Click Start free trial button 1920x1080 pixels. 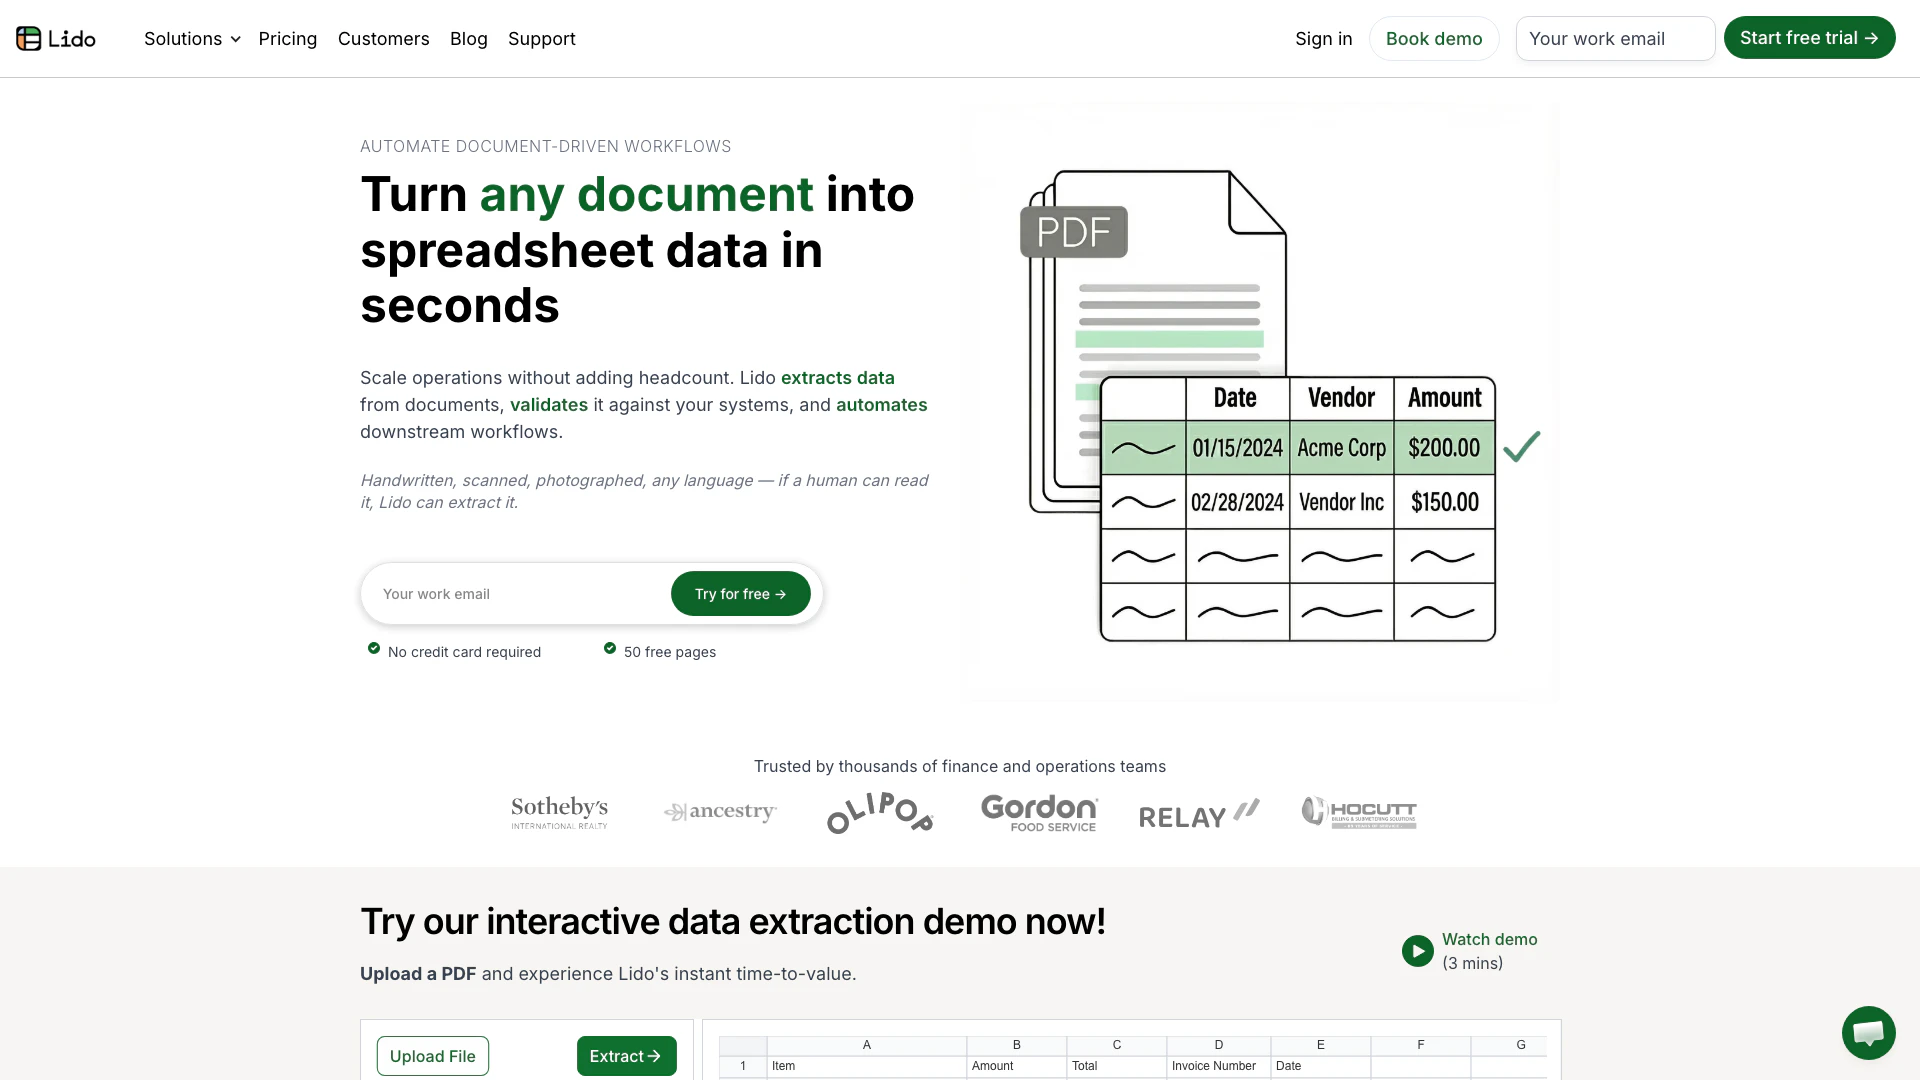pos(1808,38)
